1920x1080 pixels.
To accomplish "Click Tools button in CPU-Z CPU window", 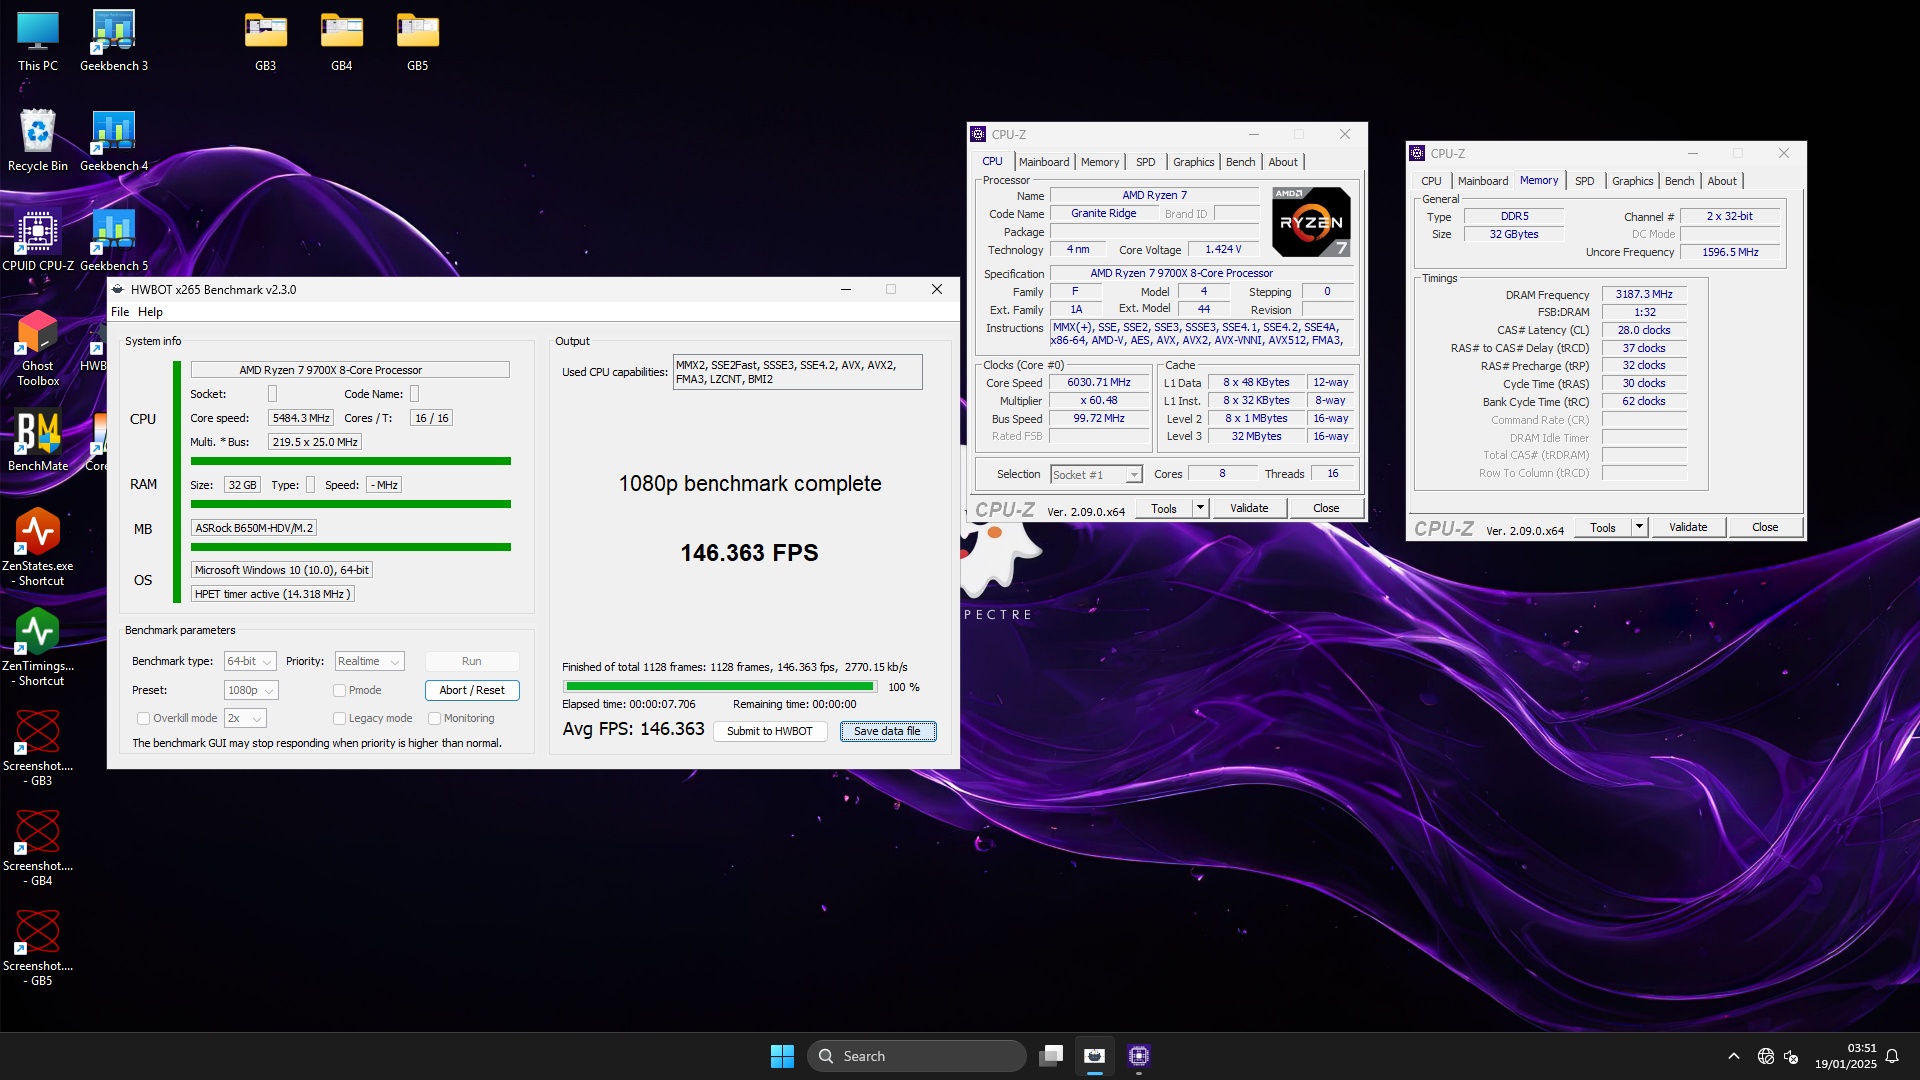I will click(1164, 508).
